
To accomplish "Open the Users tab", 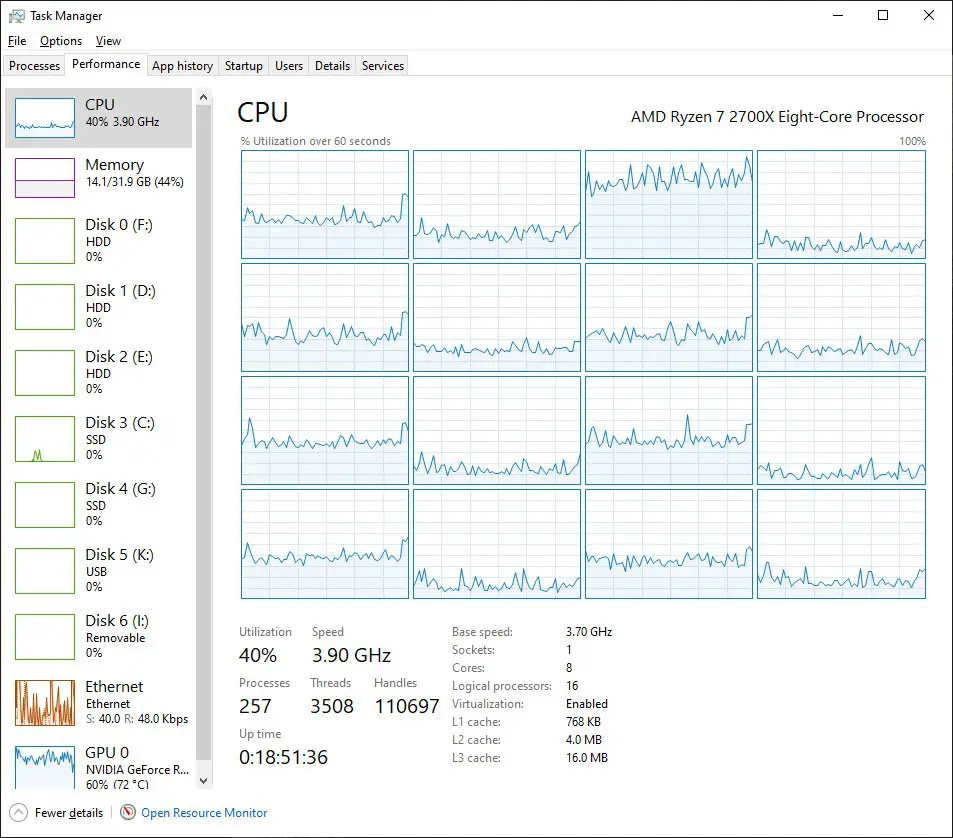I will click(x=289, y=66).
